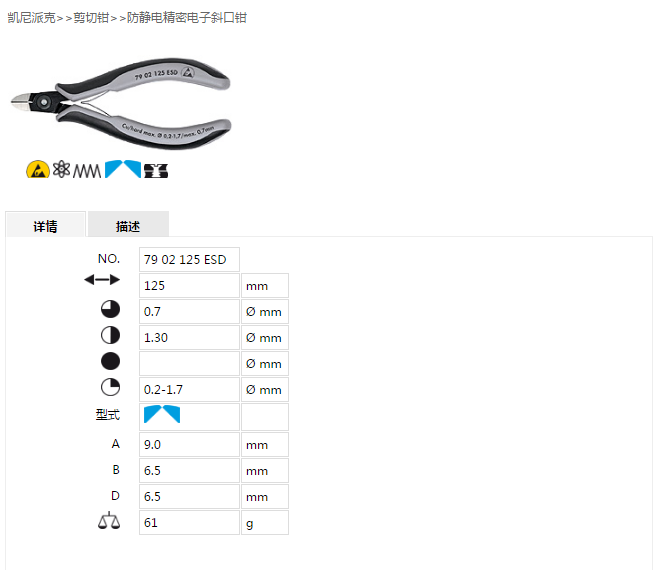Image resolution: width=658 pixels, height=570 pixels.
Task: Click the 79 02 125 ESD field
Action: coord(189,259)
